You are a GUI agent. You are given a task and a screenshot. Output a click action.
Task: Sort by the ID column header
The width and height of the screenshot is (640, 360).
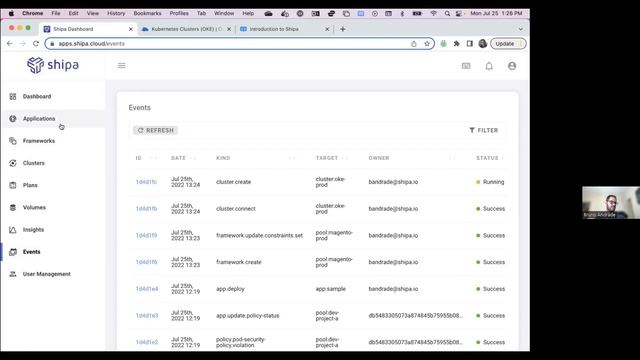[x=139, y=158]
